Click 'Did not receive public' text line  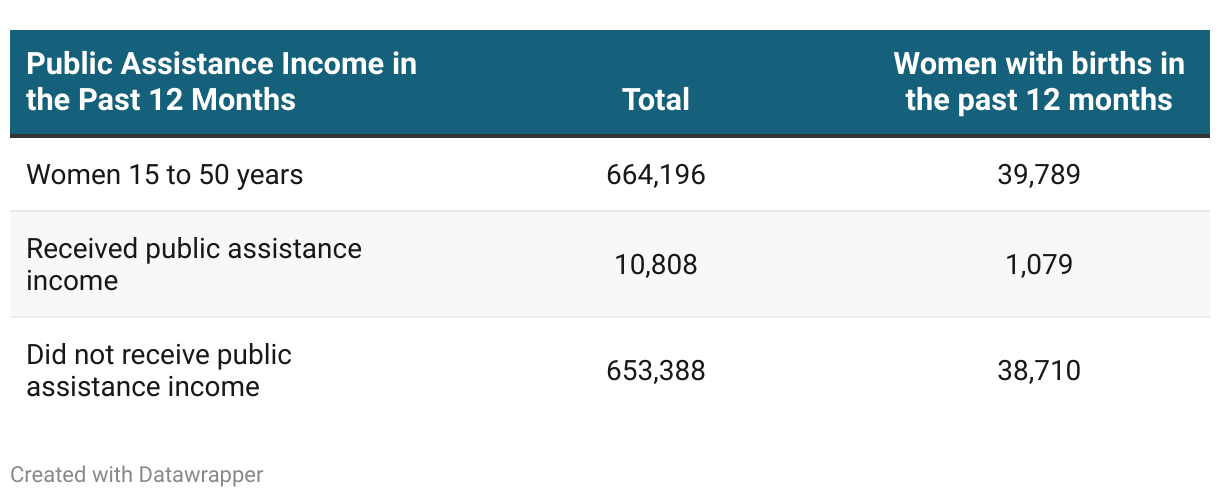coord(159,355)
